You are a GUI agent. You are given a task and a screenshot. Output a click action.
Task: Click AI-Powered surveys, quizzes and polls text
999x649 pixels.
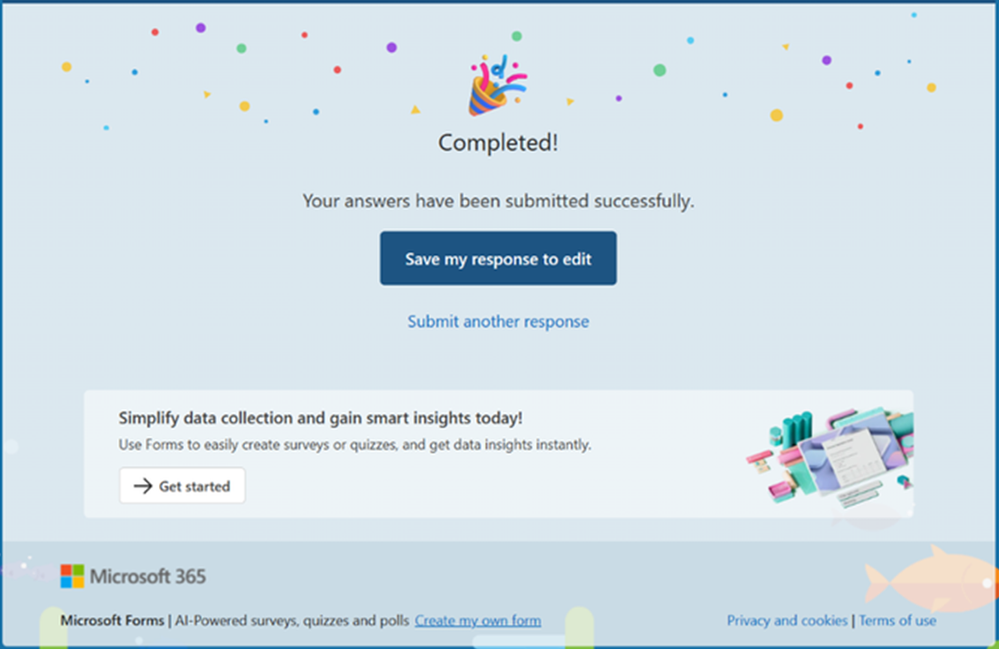292,620
